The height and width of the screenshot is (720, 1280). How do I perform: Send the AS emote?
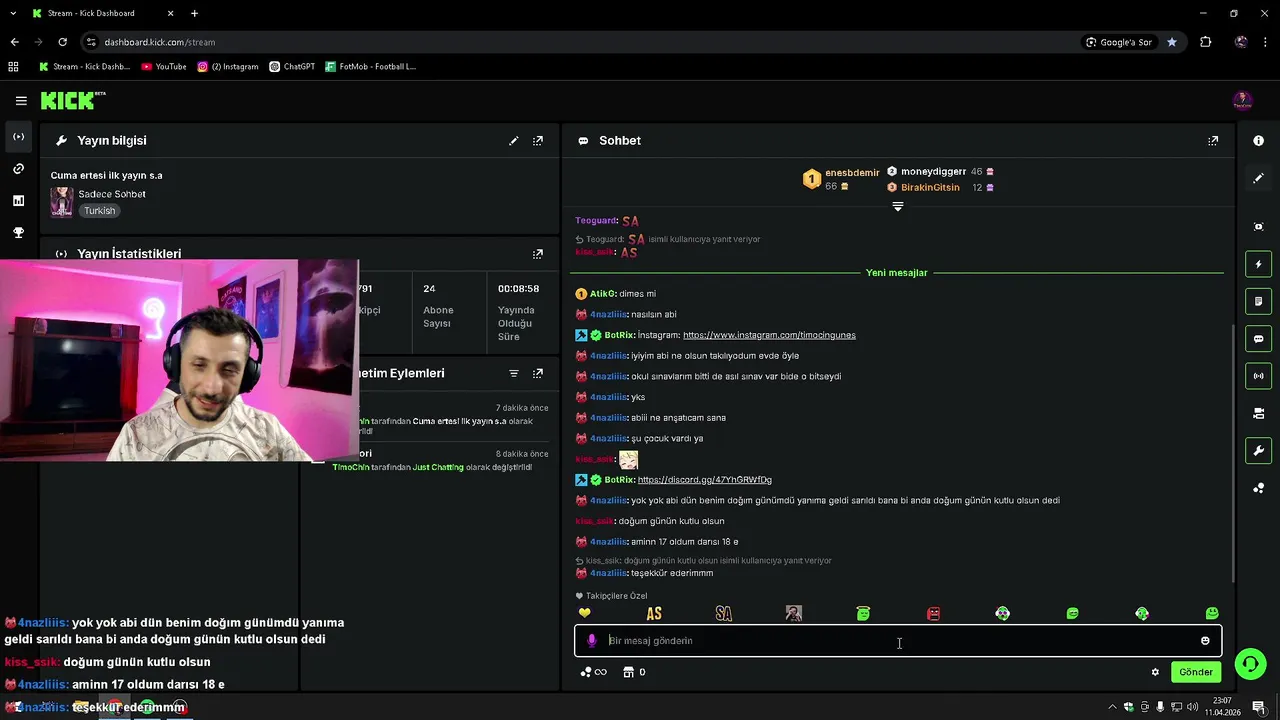click(x=654, y=613)
